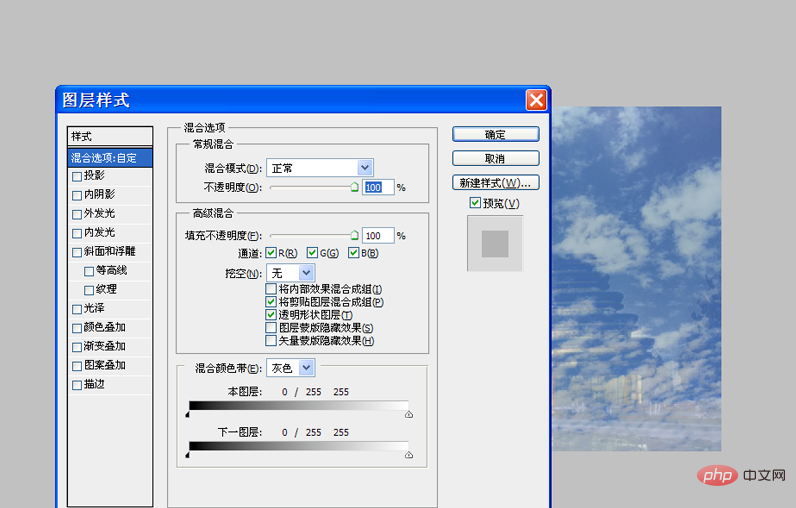Check 矢量蒙版隐藏效果 option
This screenshot has width=796, height=508.
pos(271,341)
